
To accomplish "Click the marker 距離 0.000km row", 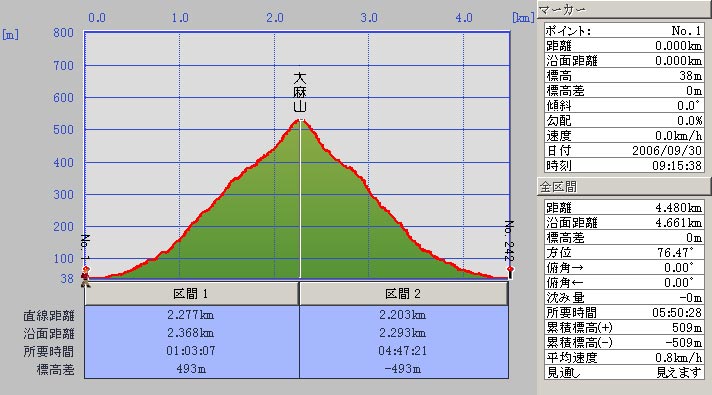I will click(624, 46).
